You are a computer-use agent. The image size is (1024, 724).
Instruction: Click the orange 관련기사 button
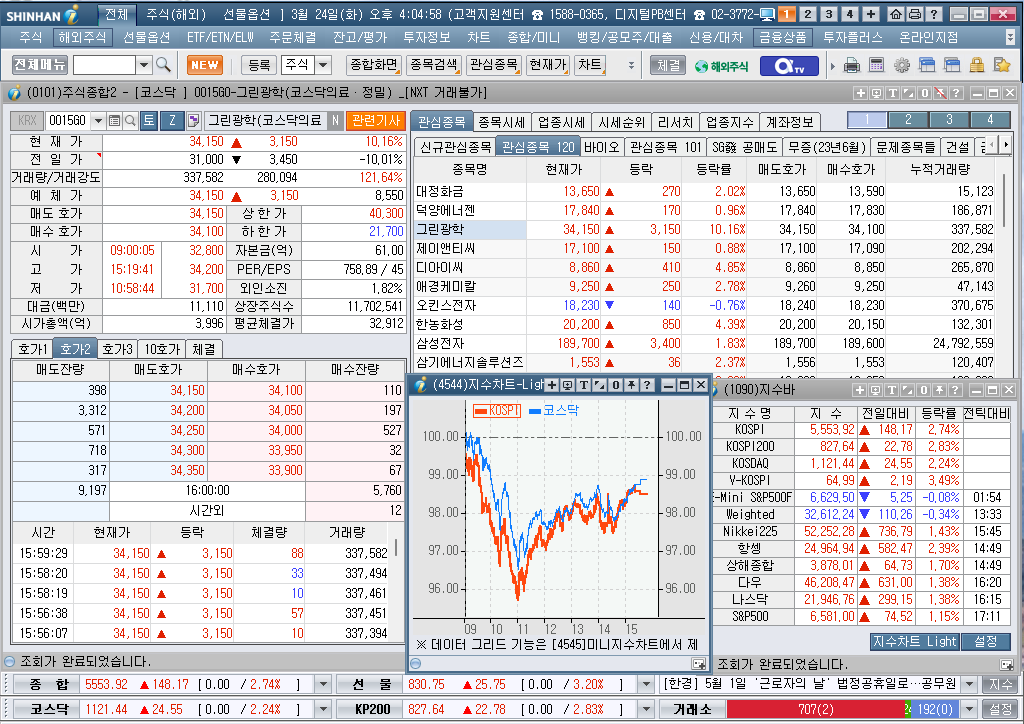pos(376,120)
